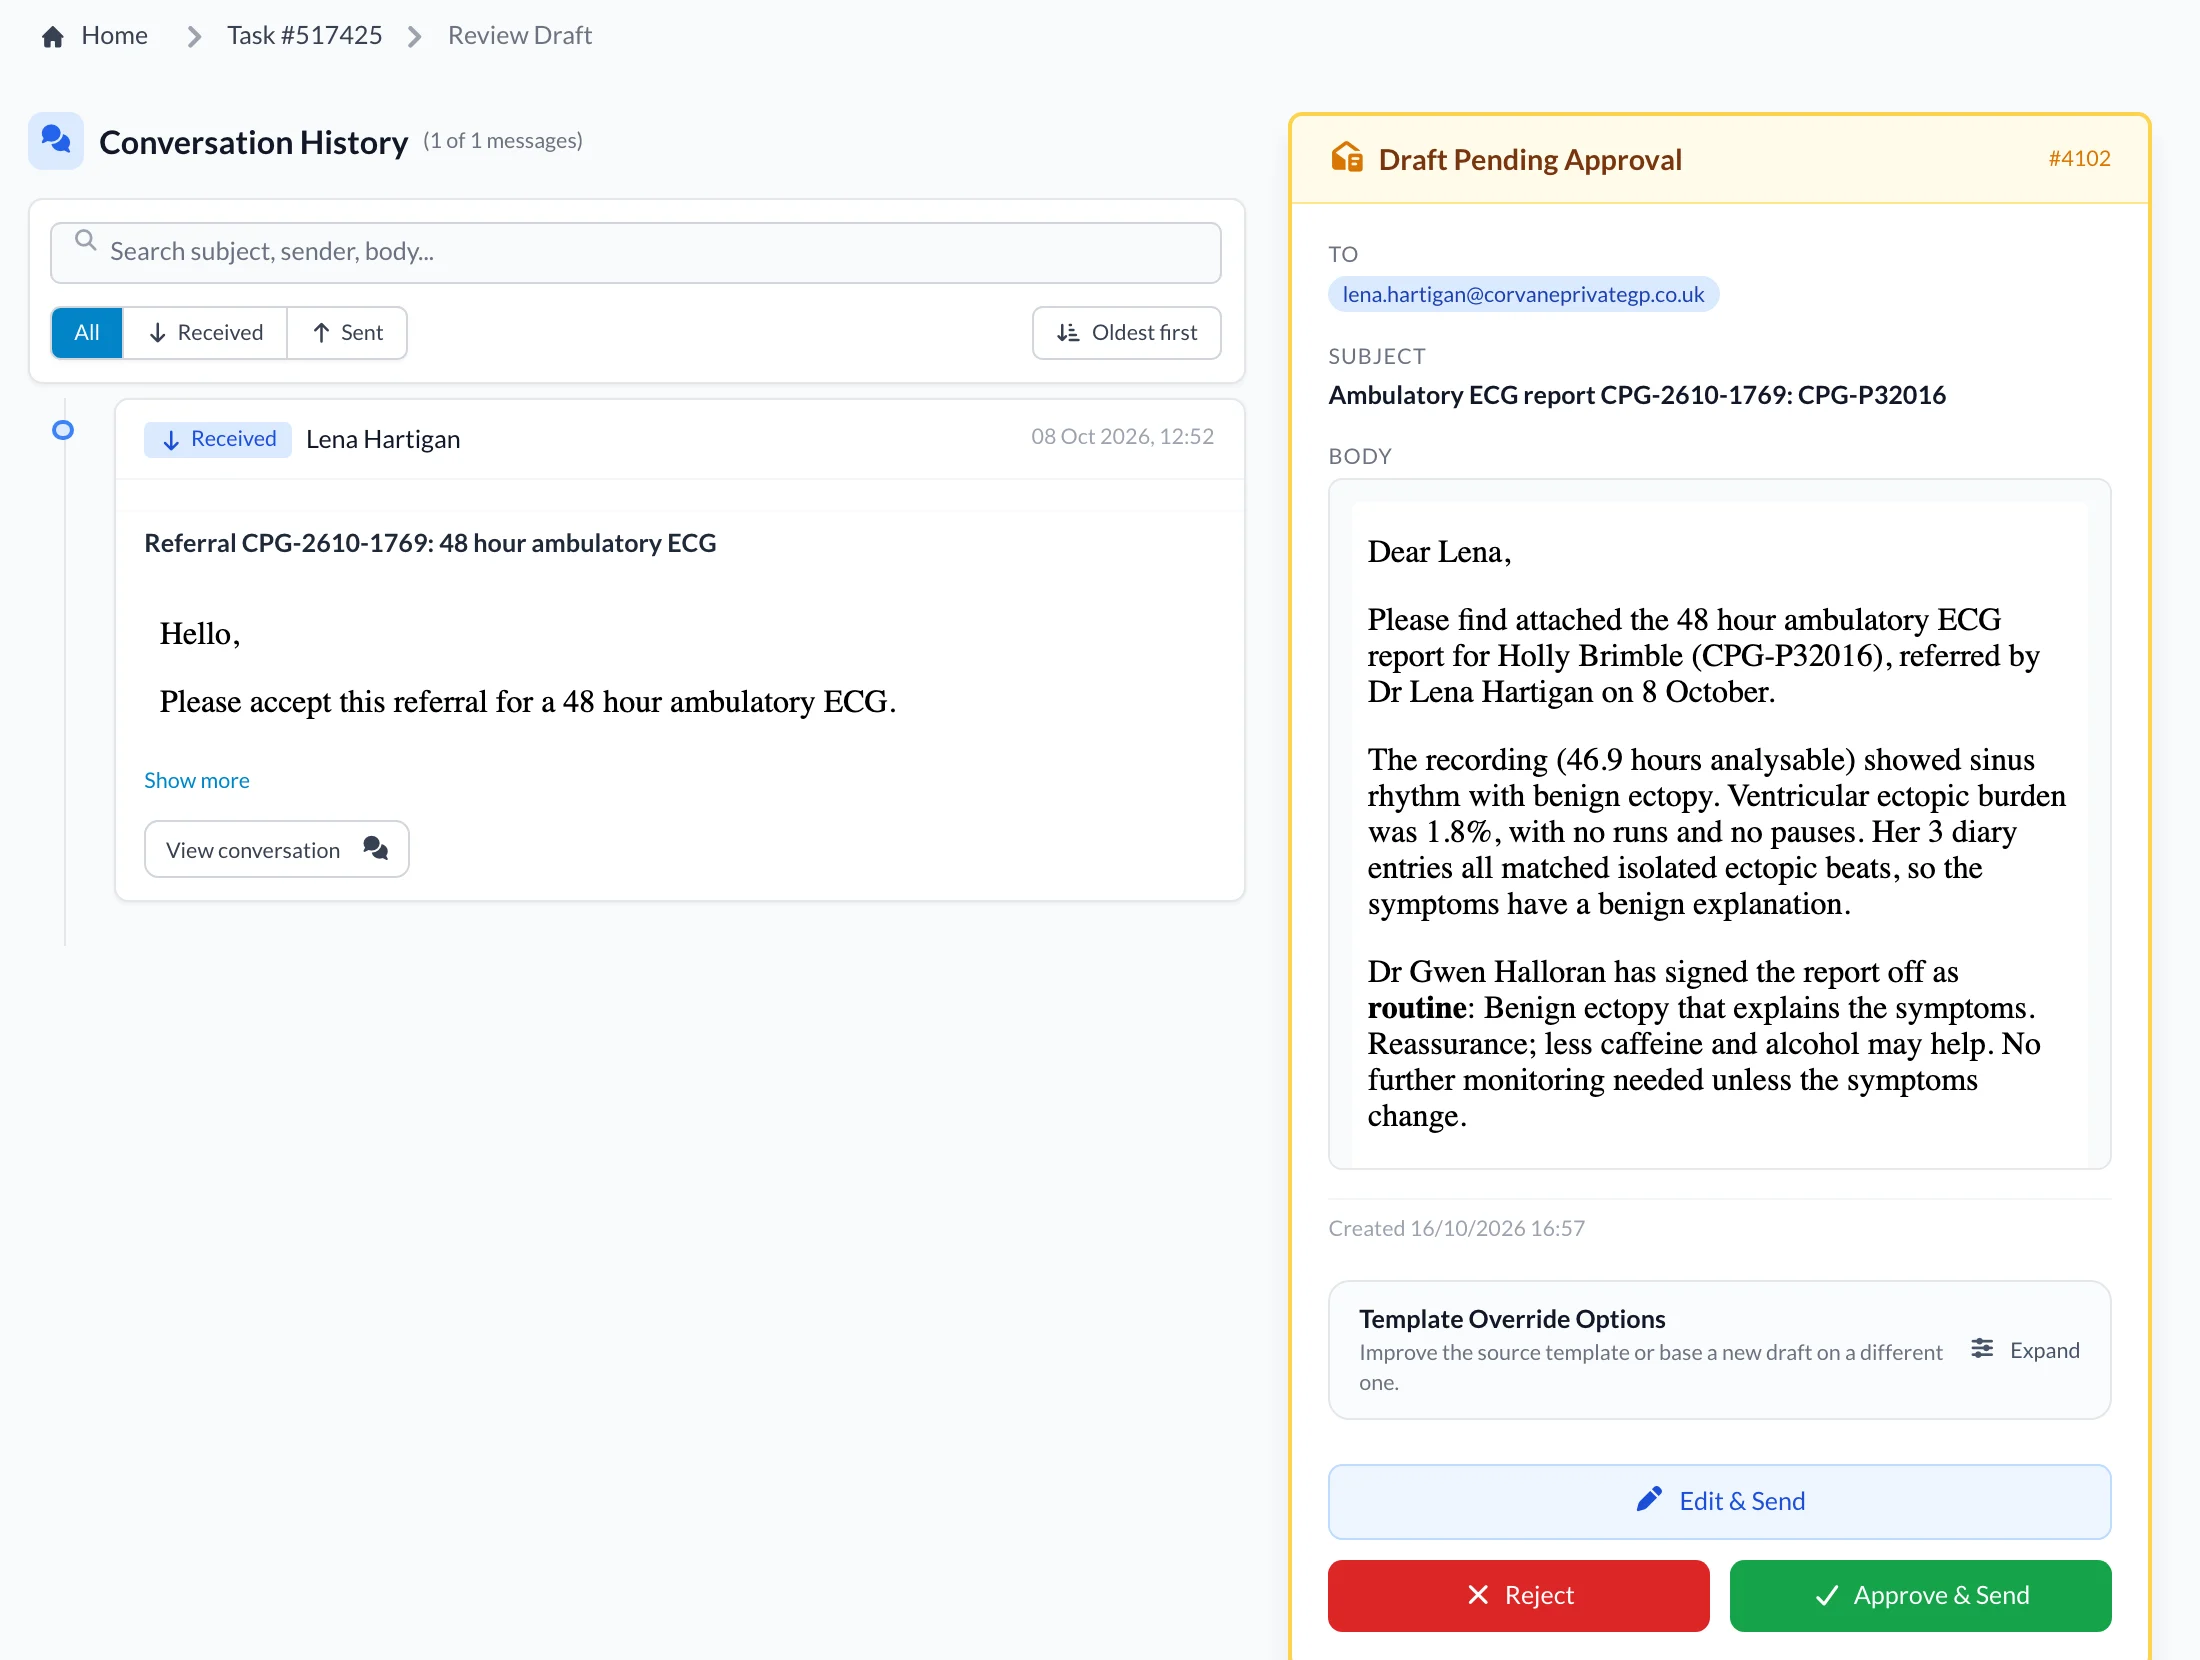Screen dimensions: 2200x1660
Task: Show all messages with the All filter
Action: tap(87, 333)
